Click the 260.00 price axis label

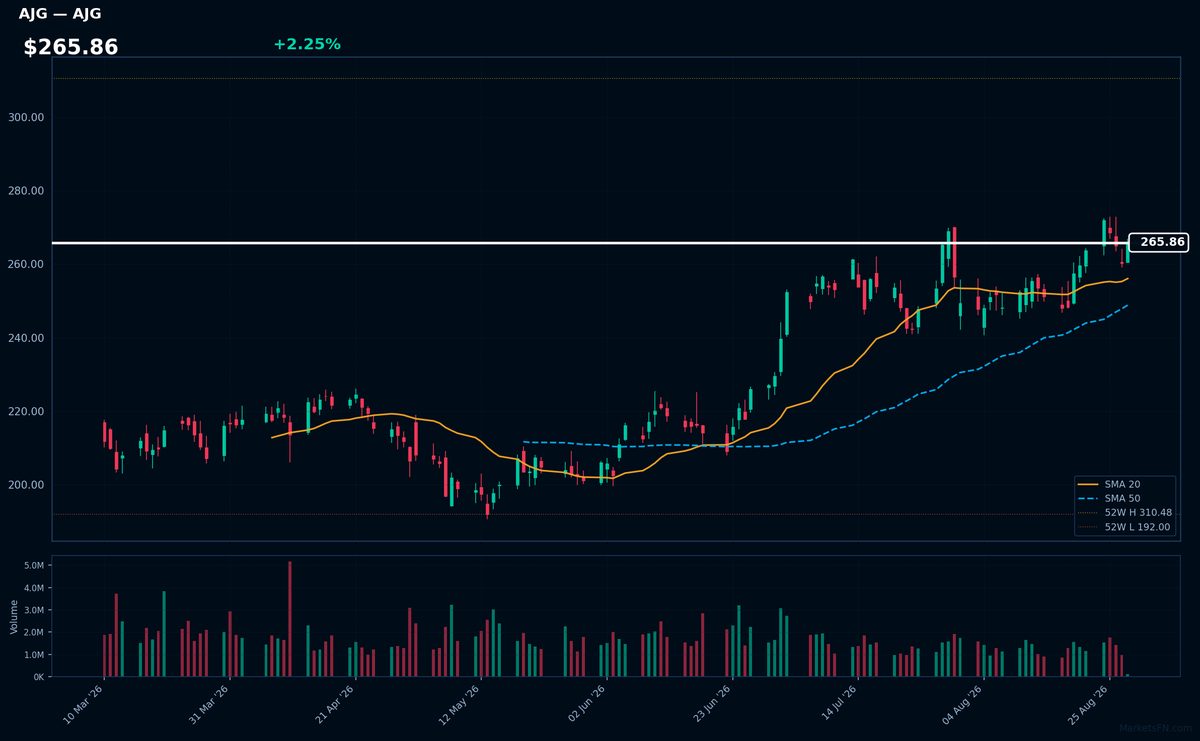tap(26, 264)
